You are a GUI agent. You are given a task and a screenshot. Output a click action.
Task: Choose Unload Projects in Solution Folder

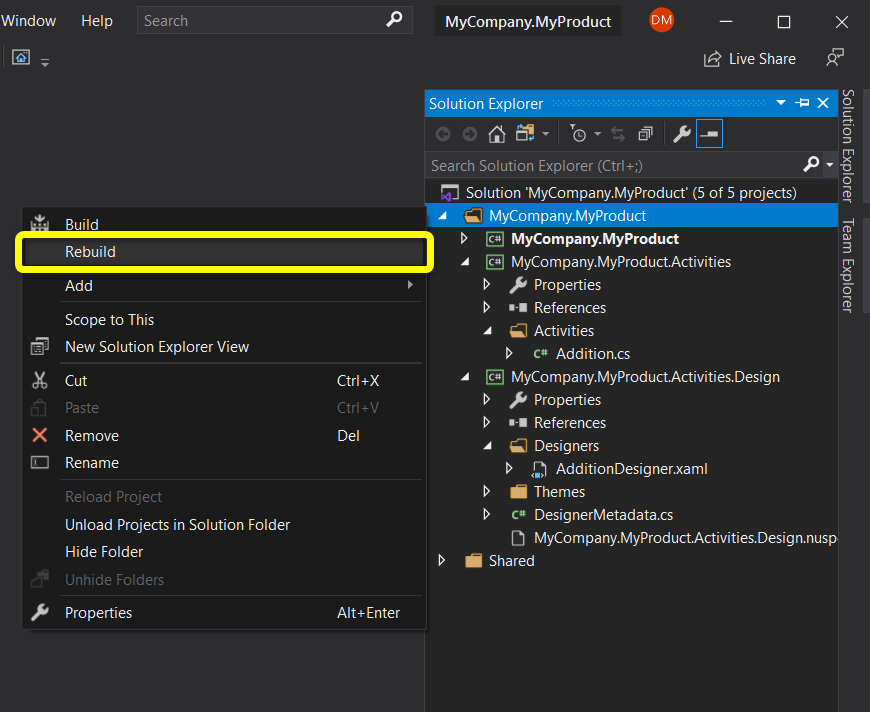point(177,524)
